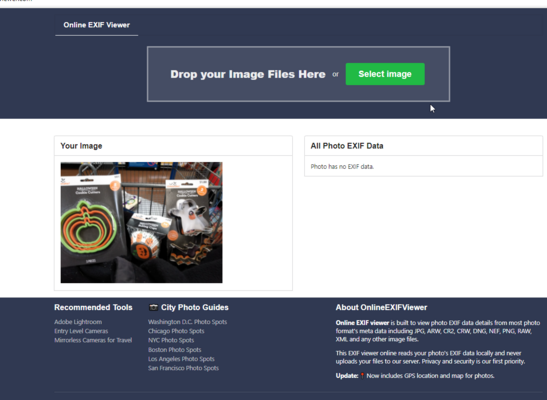The height and width of the screenshot is (400, 547).
Task: Open the Entry Level Cameras link
Action: point(81,331)
